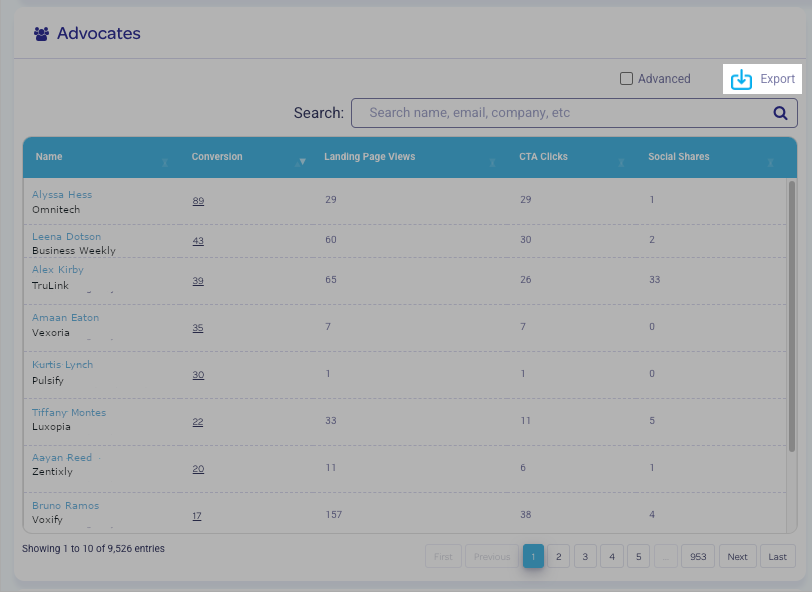Open Bruno Ramos advocate profile
Viewport: 812px width, 592px height.
tap(65, 506)
